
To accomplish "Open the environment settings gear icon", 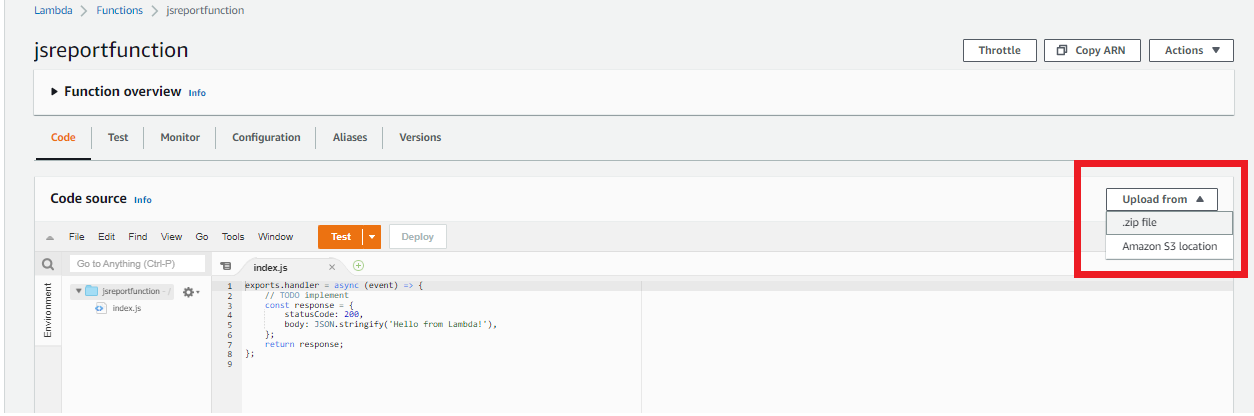I will [x=190, y=291].
